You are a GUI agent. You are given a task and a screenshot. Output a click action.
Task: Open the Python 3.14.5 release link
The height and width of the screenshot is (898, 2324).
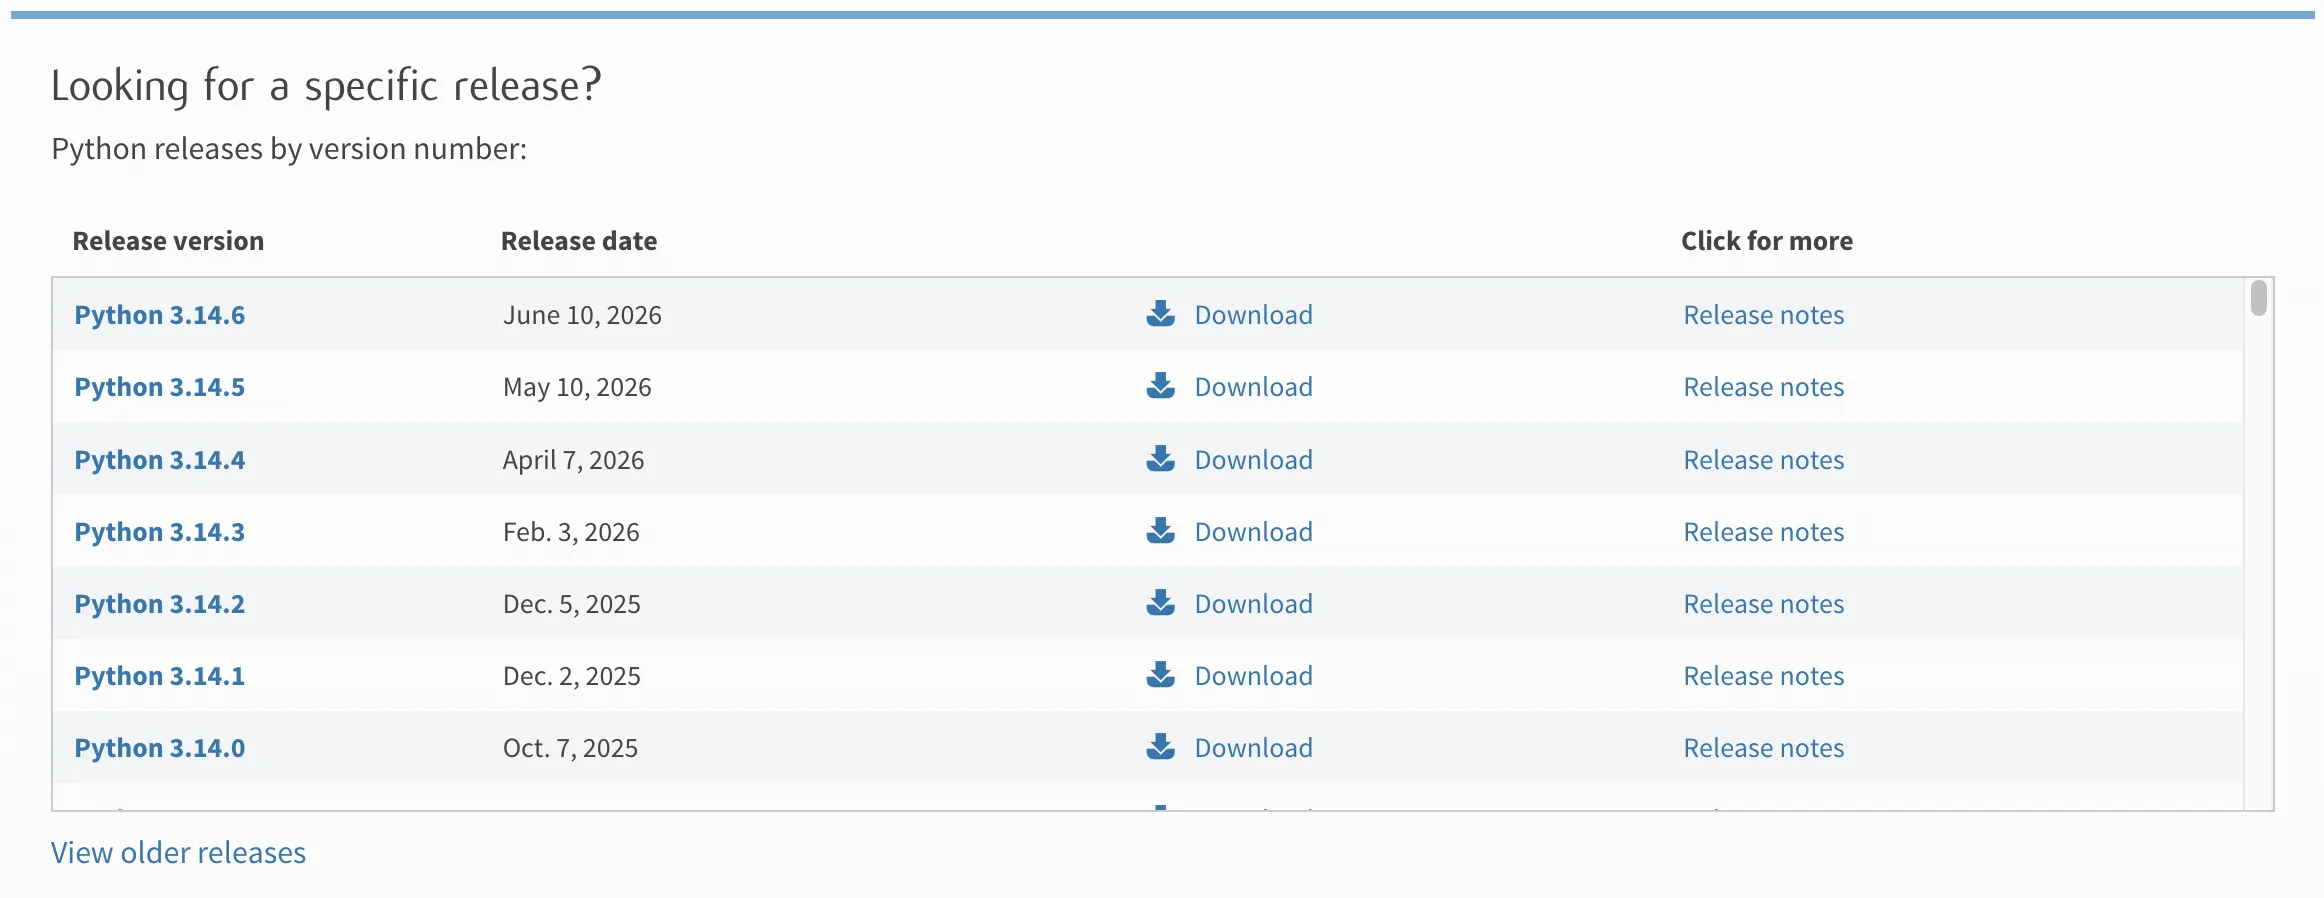tap(160, 387)
